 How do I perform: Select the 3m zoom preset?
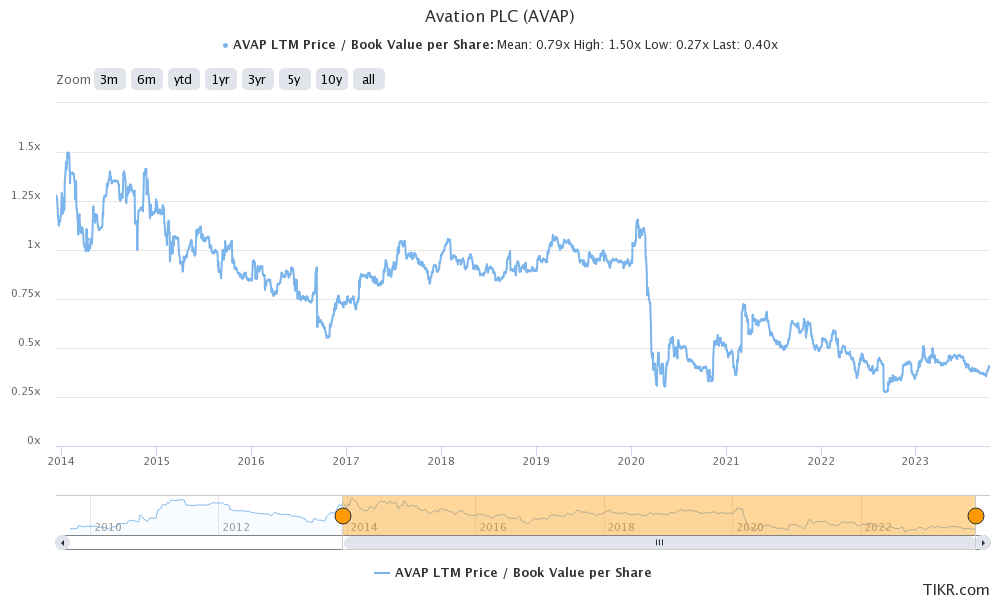click(108, 79)
